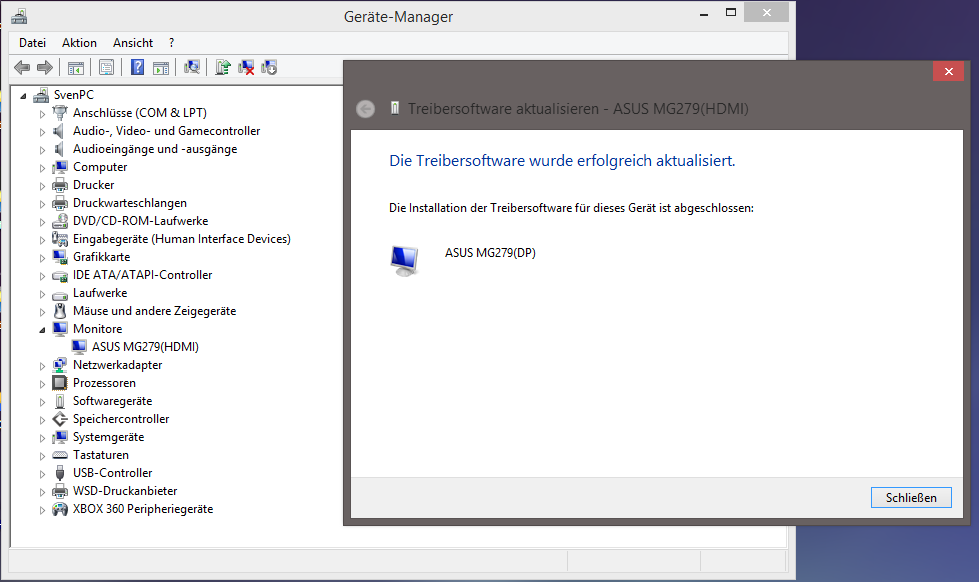979x582 pixels.
Task: Click the SvenPC computer icon
Action: click(41, 95)
